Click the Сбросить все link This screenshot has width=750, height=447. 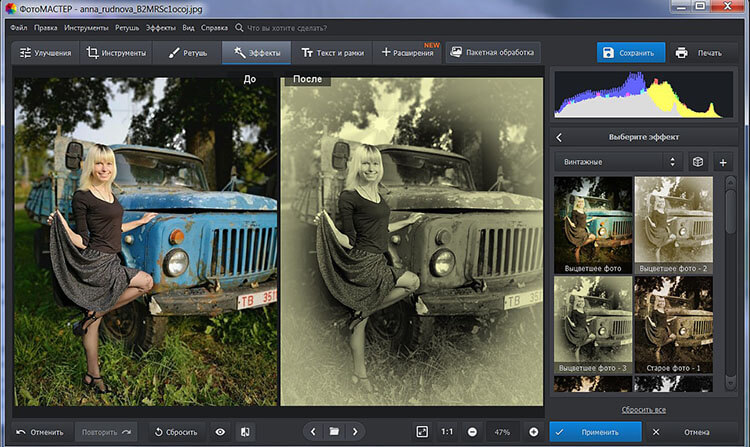click(644, 410)
